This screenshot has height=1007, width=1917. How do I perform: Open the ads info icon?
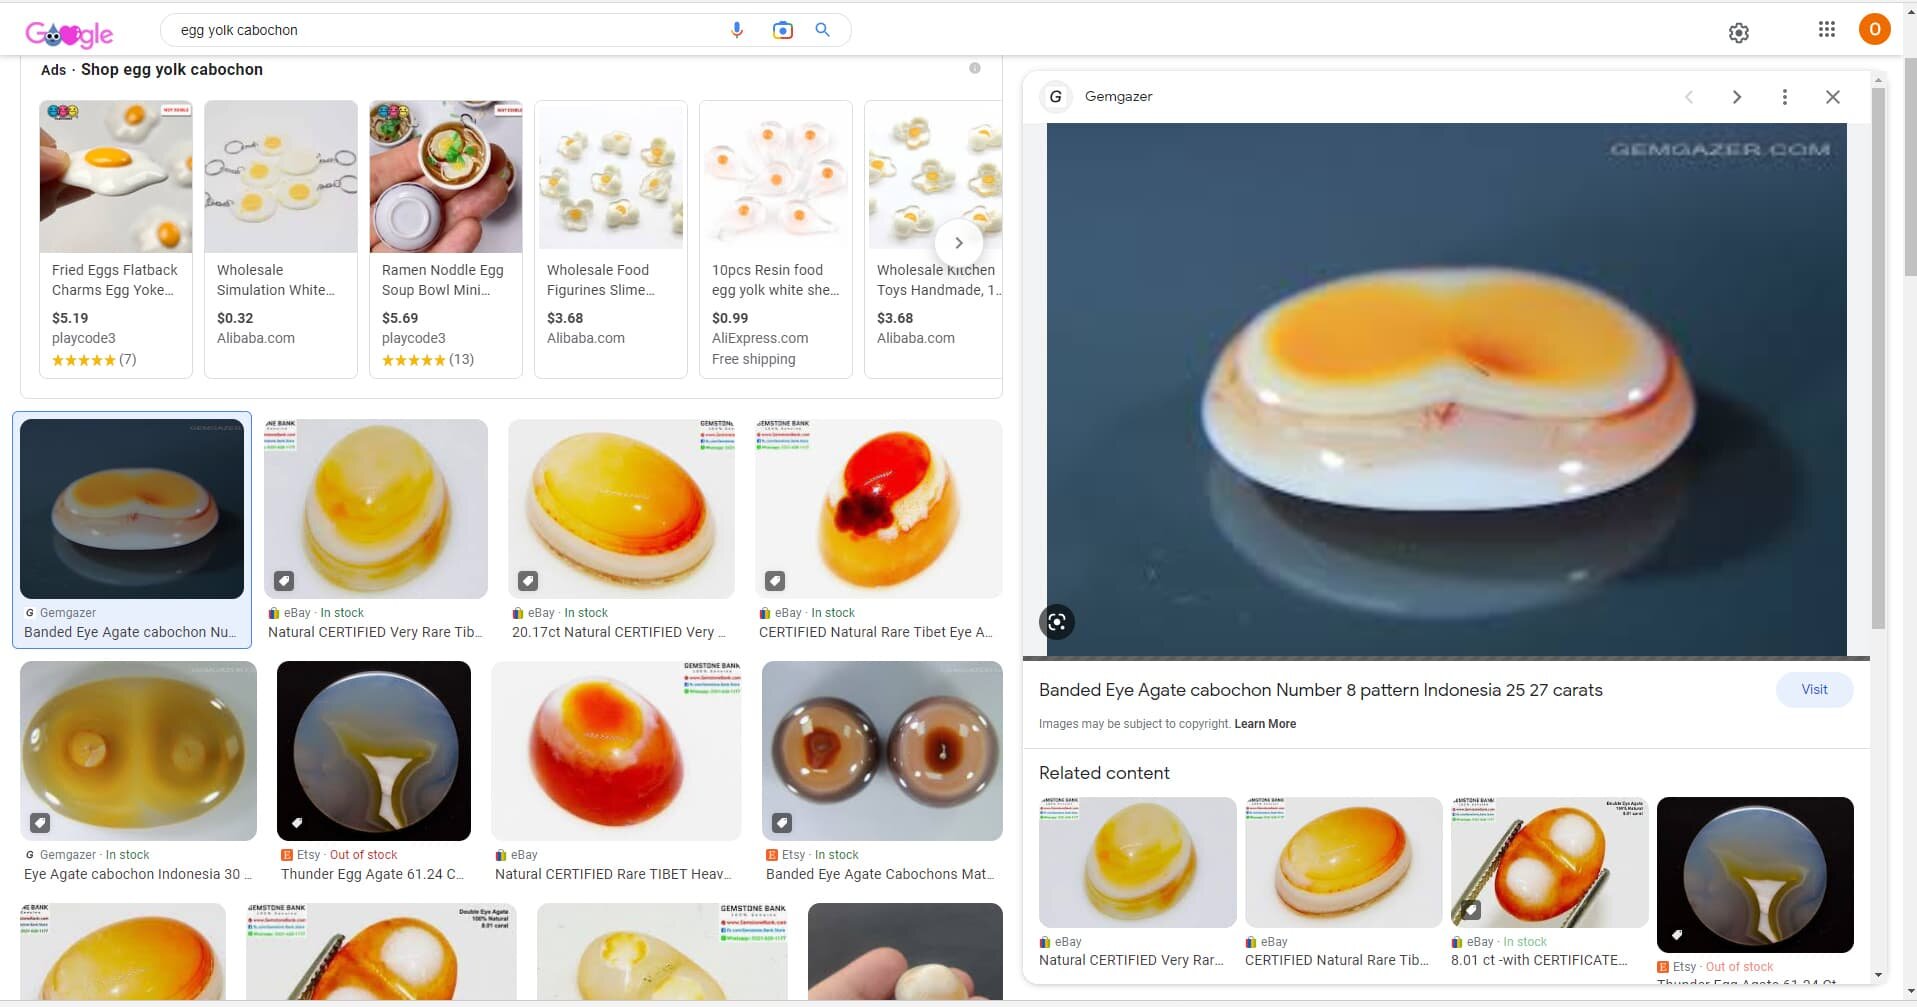click(x=974, y=68)
